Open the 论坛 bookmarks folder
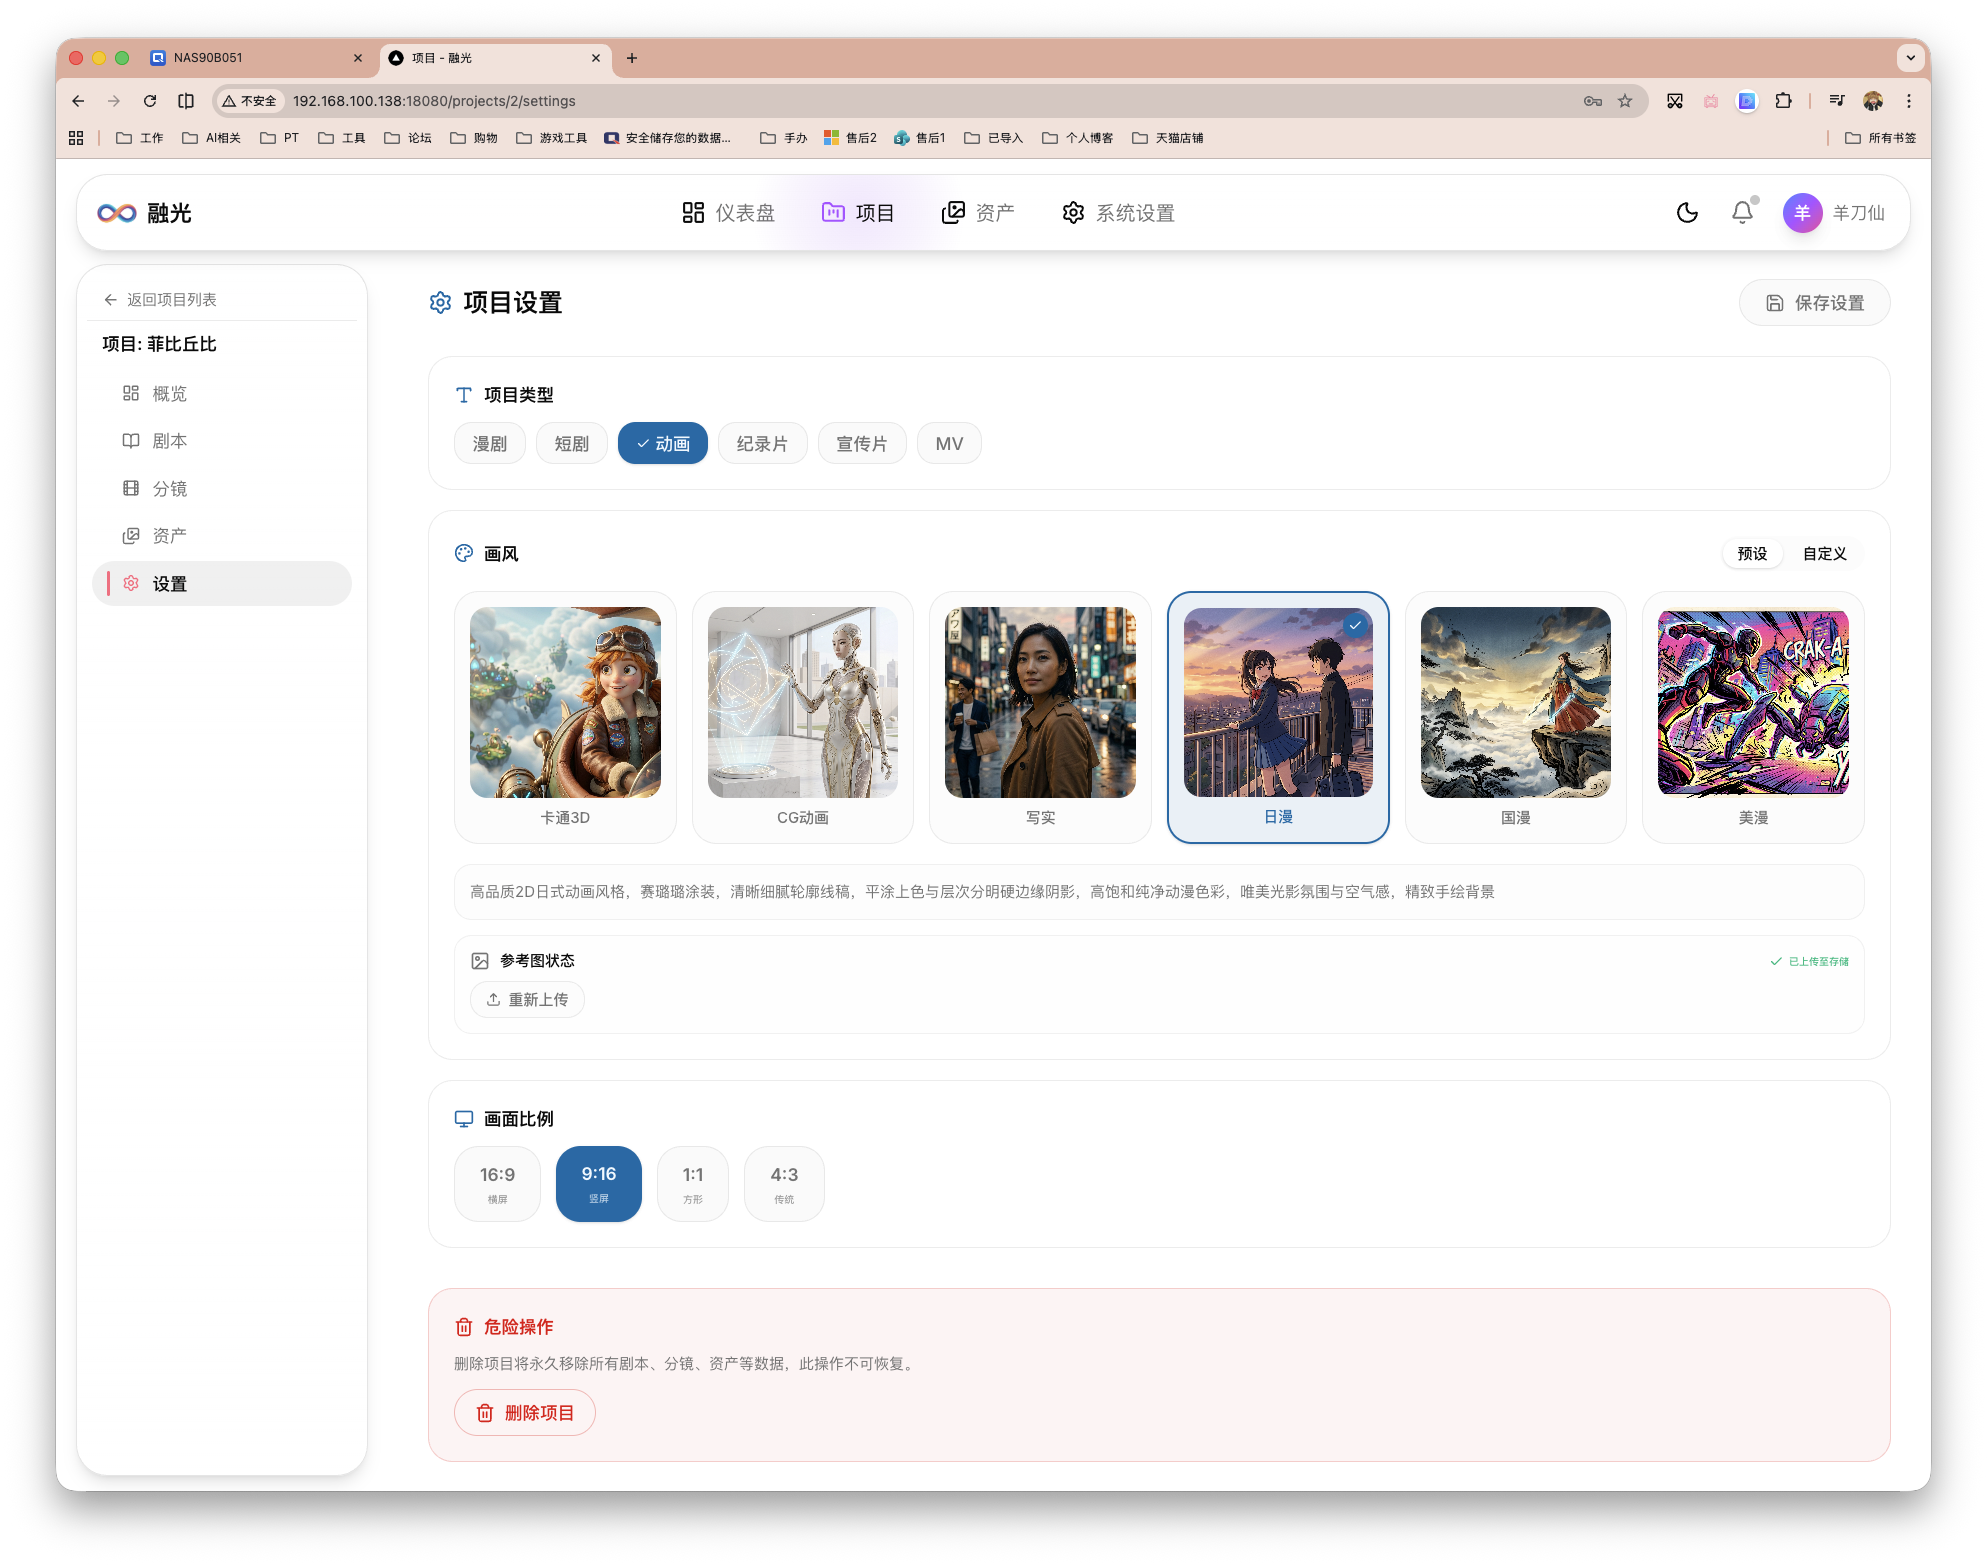Viewport: 1987px width, 1565px height. 408,138
